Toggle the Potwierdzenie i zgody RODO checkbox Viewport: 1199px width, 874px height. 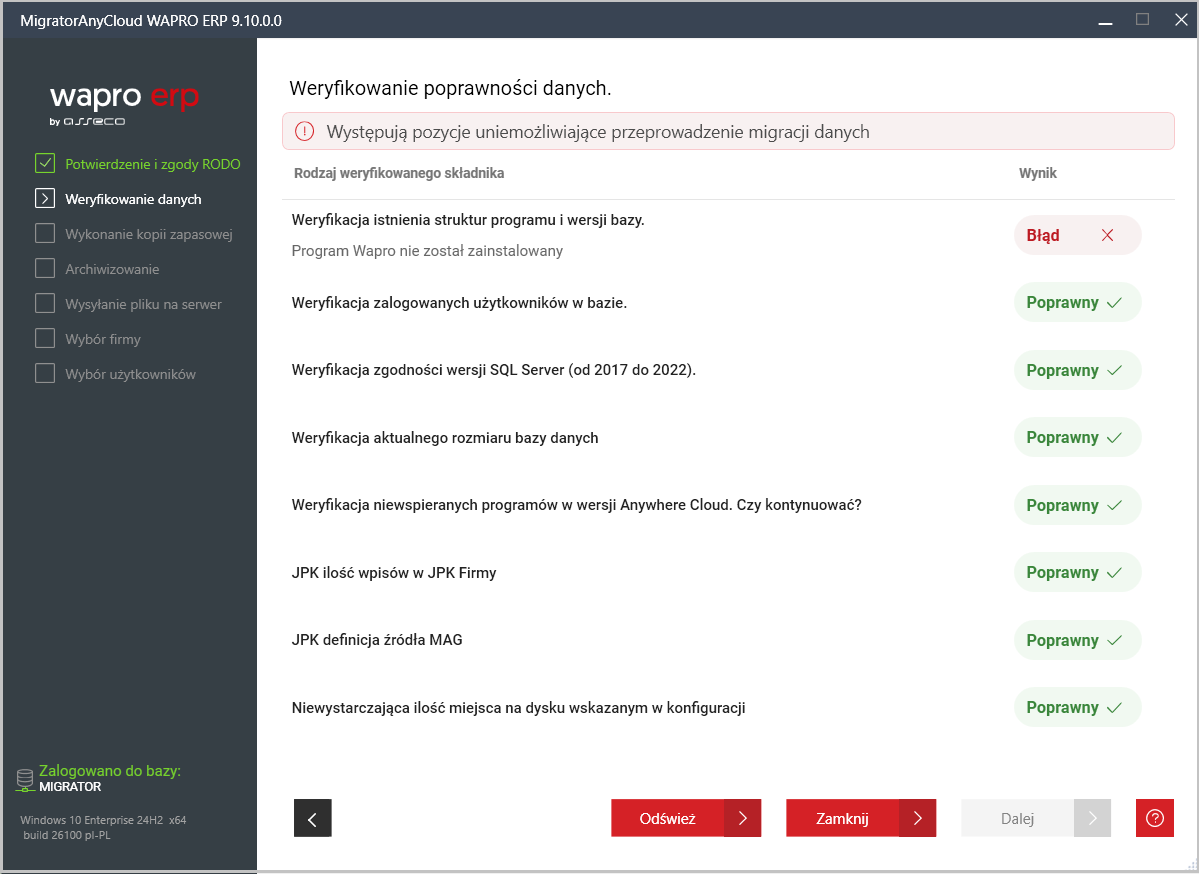(45, 164)
